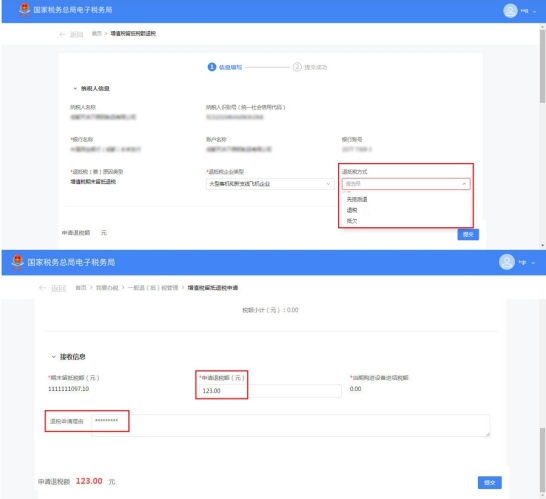The width and height of the screenshot is (546, 499).
Task: Click the tax bureau emblem in lower header
Action: [18, 262]
